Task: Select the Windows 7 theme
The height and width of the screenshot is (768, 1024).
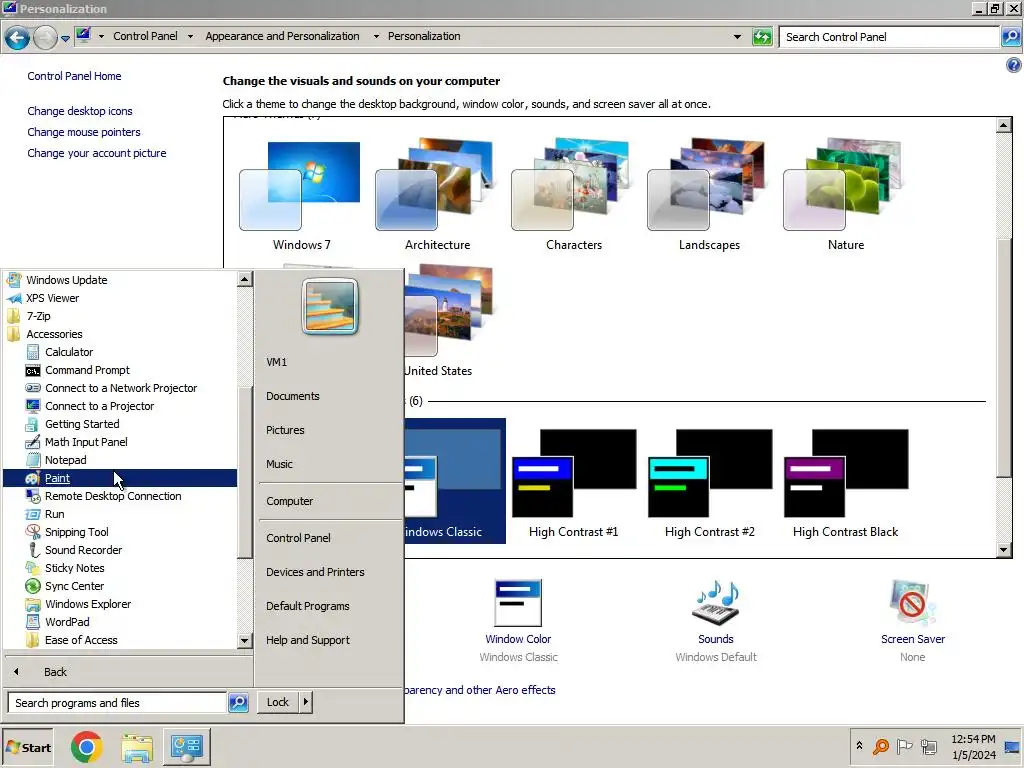Action: pyautogui.click(x=300, y=196)
